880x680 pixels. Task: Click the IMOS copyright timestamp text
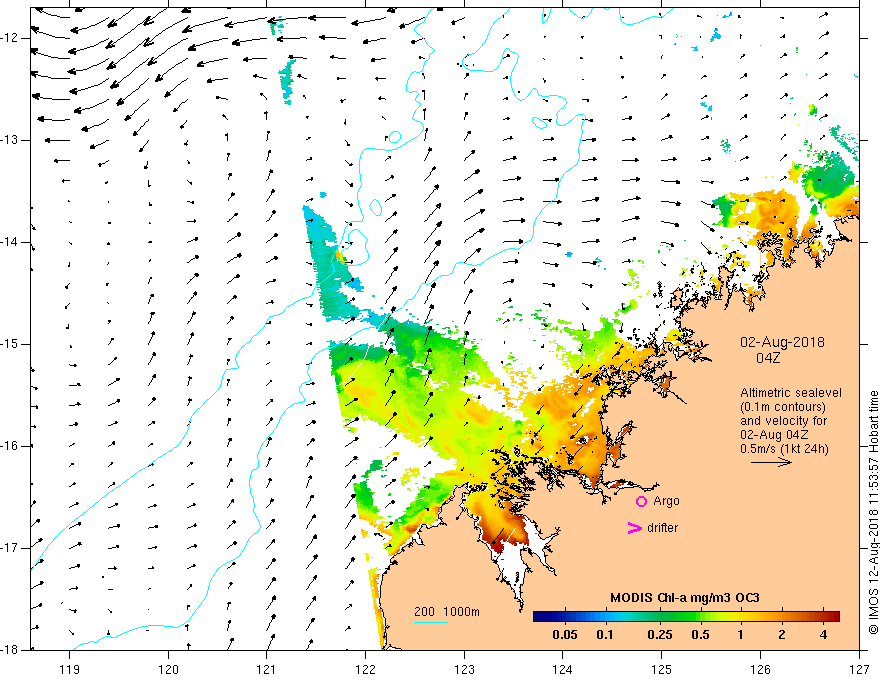pos(873,512)
